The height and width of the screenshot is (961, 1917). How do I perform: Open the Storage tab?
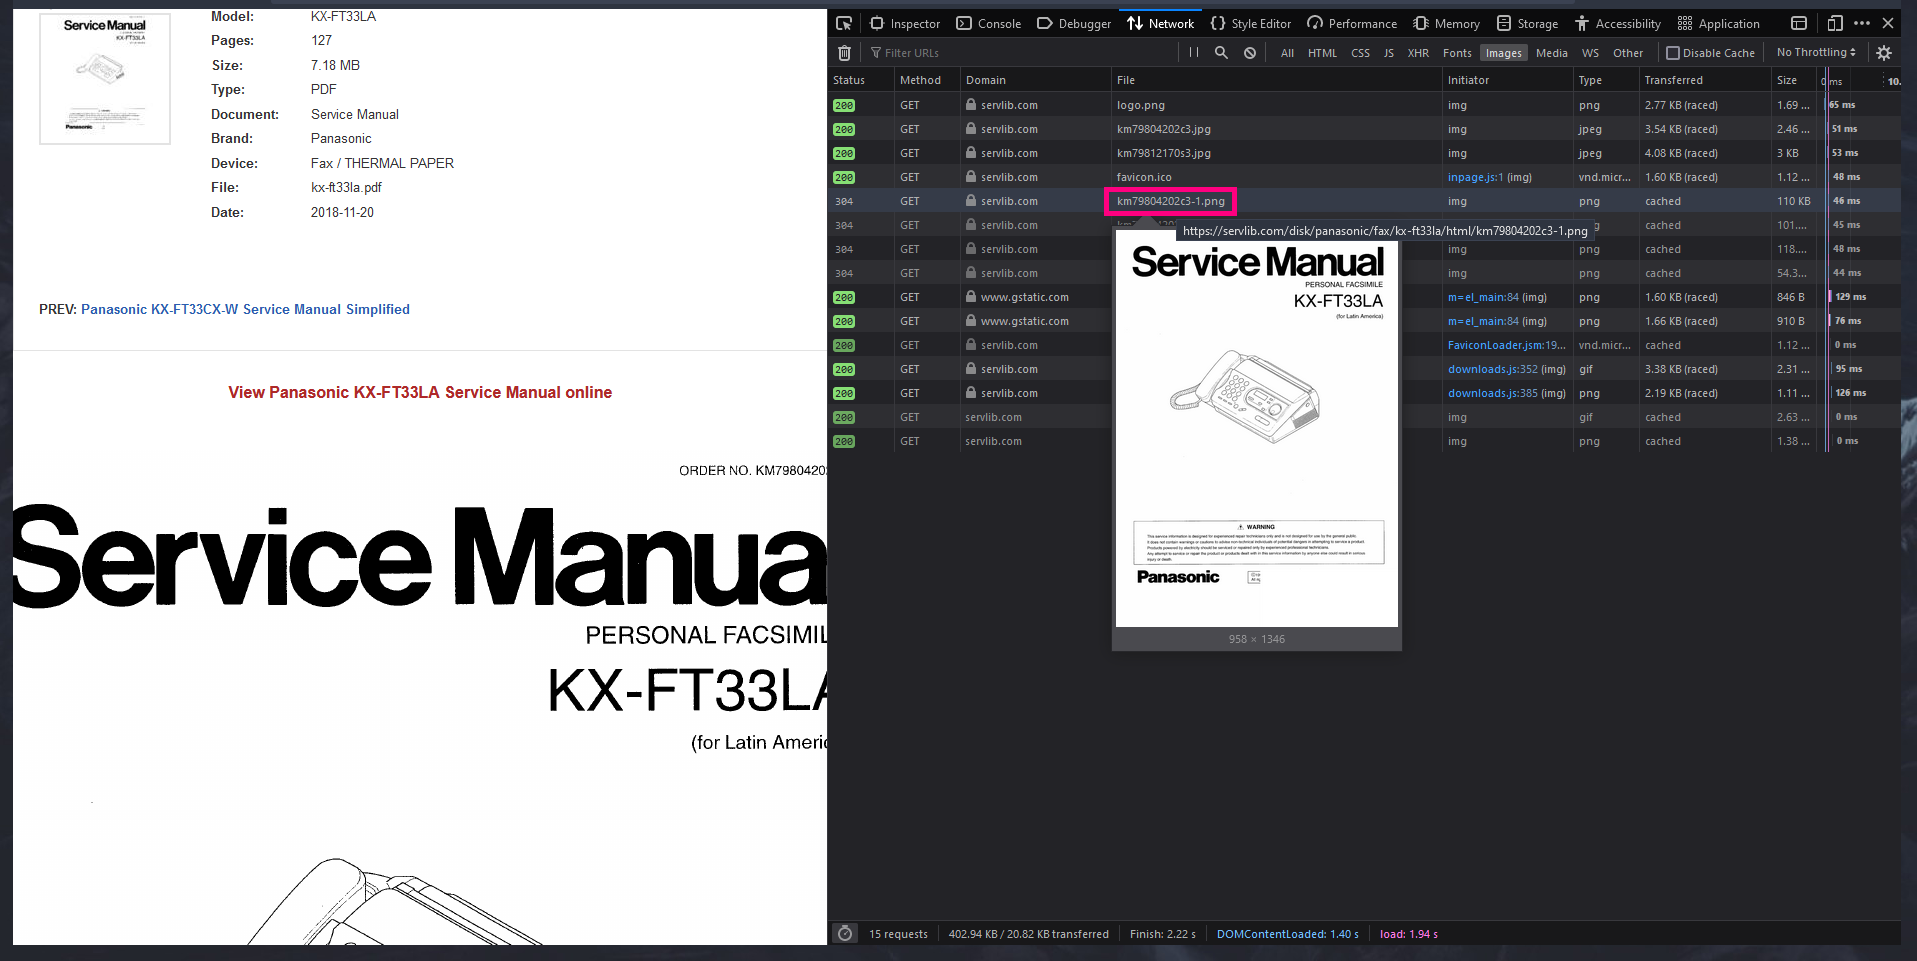[1527, 23]
